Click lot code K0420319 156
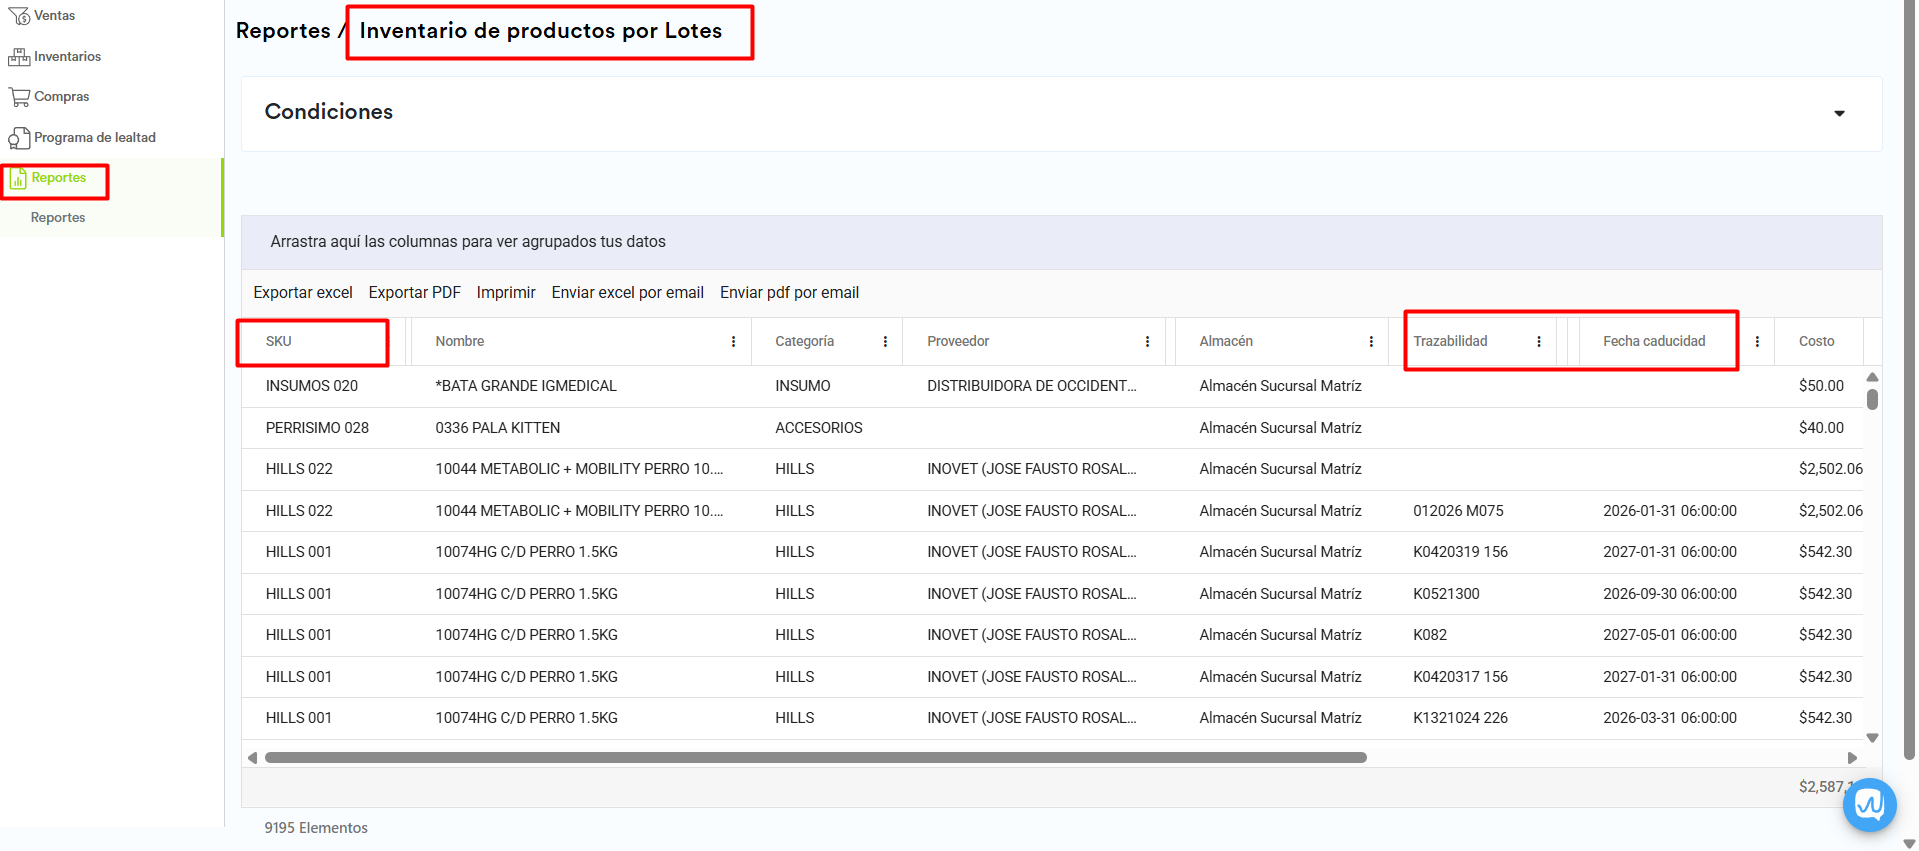Image resolution: width=1919 pixels, height=851 pixels. pyautogui.click(x=1460, y=552)
